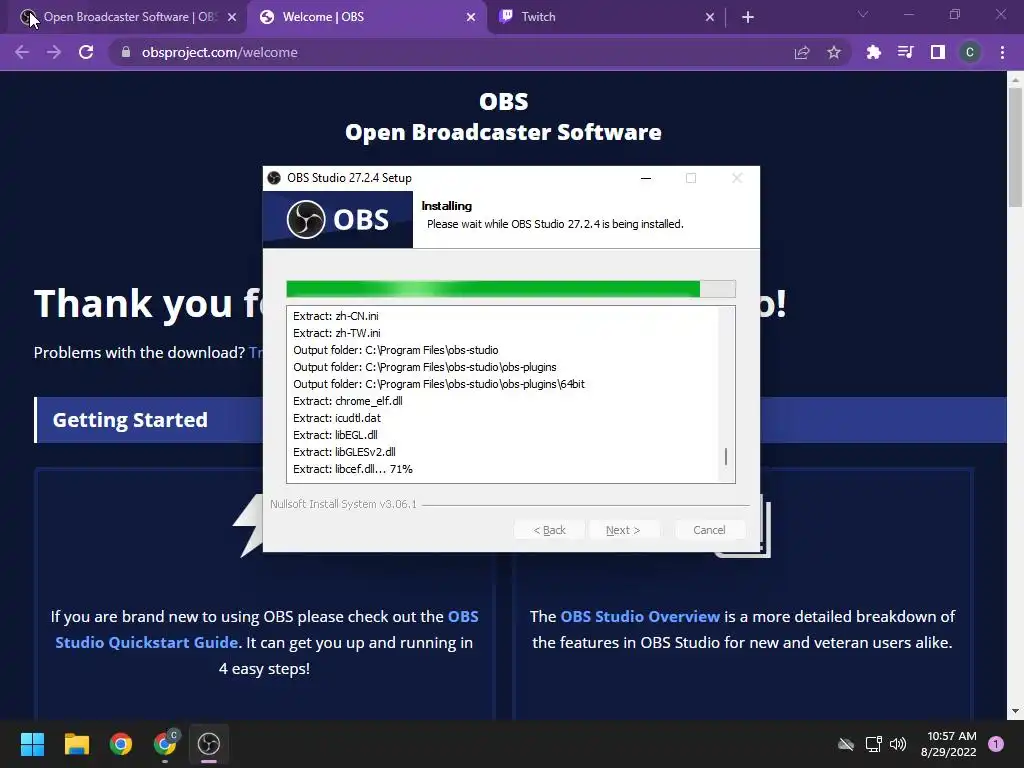Select the log line Extract: libGLESv2.dll
1024x768 pixels.
[344, 452]
